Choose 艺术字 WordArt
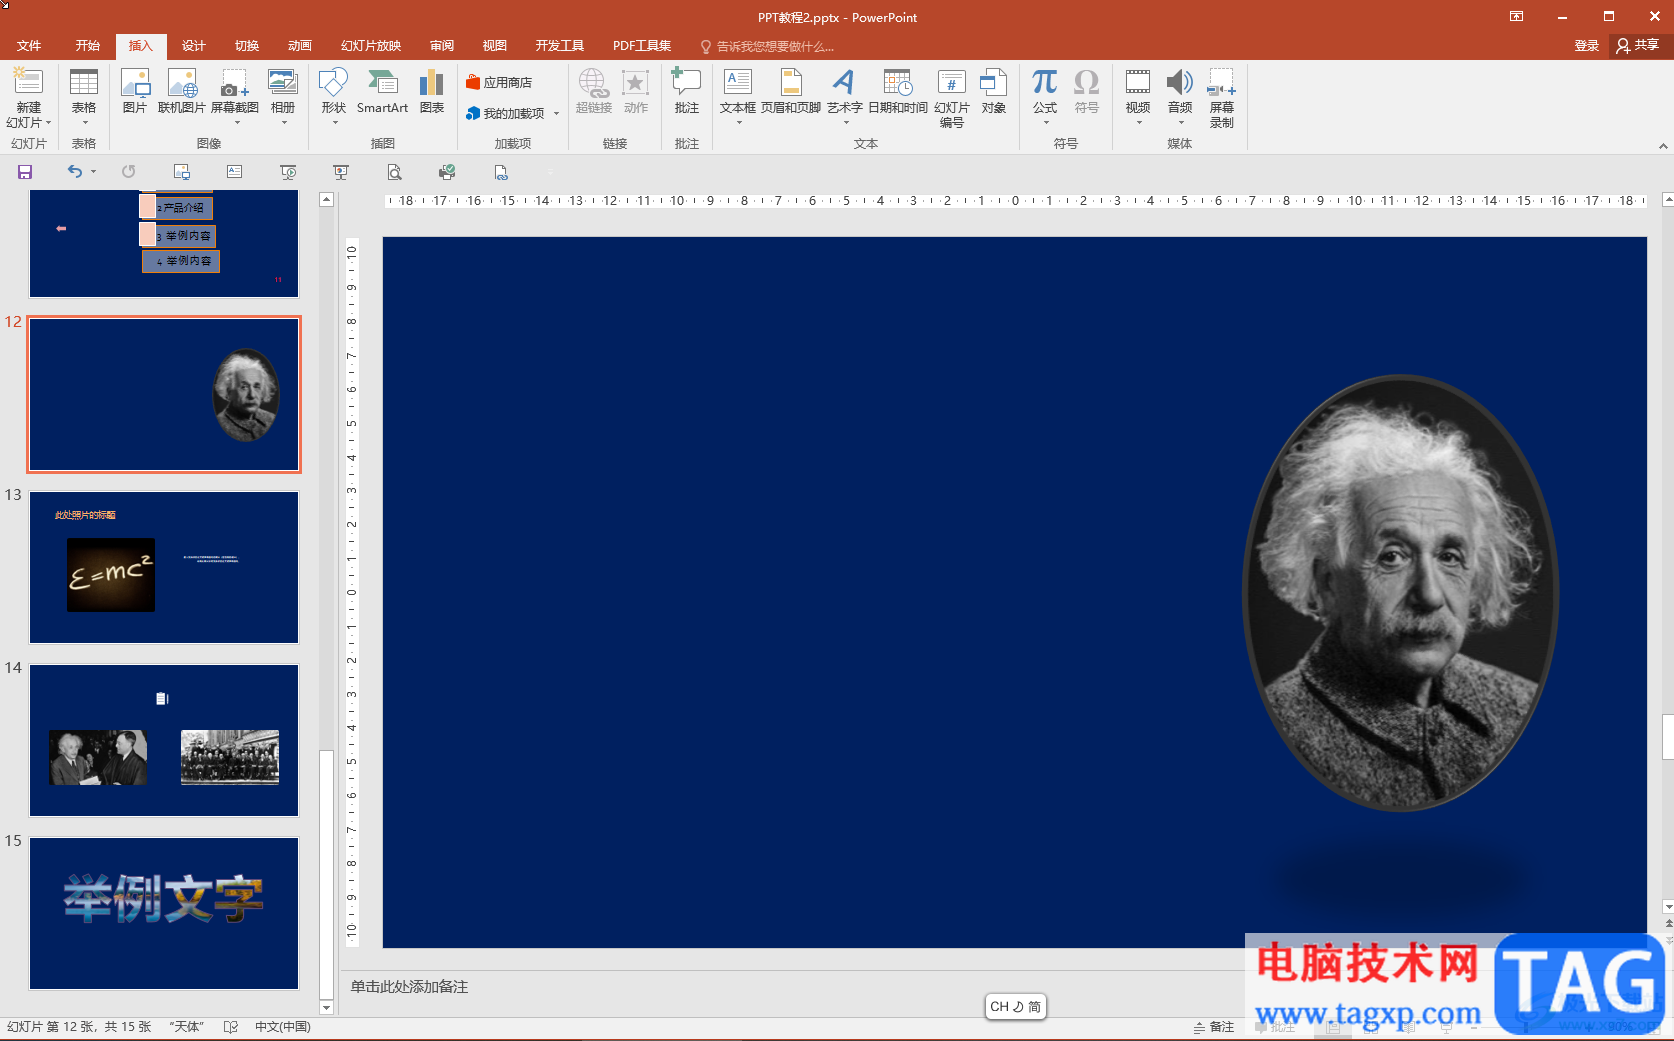Viewport: 1674px width, 1041px height. (x=845, y=96)
